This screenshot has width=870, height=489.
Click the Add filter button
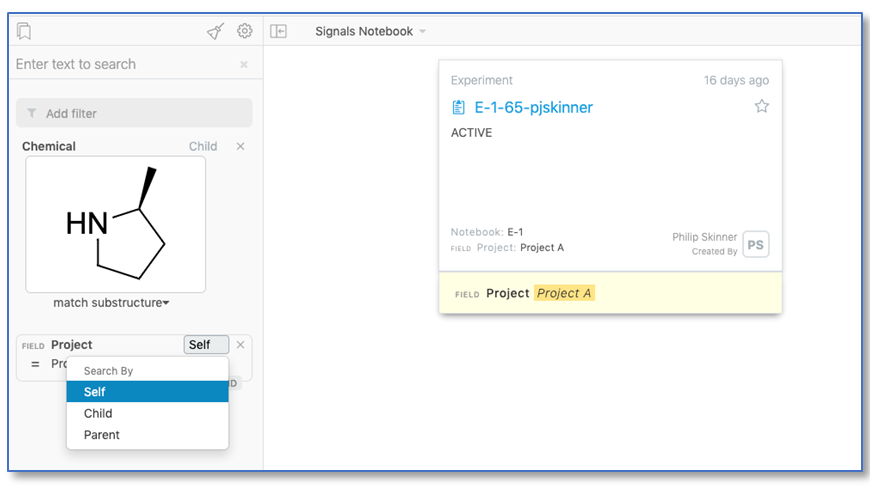[x=134, y=113]
